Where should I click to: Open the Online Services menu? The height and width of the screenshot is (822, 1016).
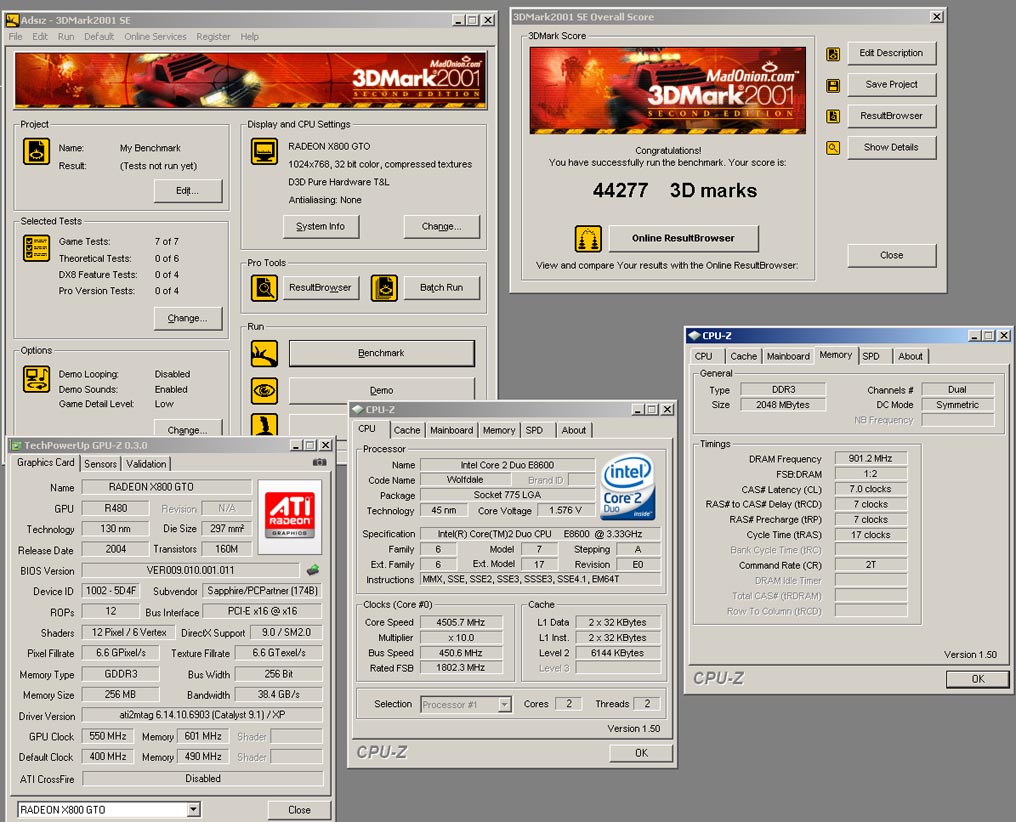click(156, 36)
